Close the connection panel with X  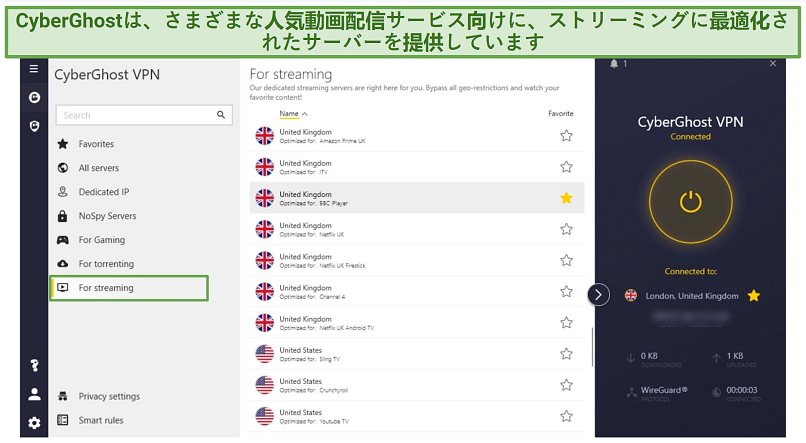point(773,63)
